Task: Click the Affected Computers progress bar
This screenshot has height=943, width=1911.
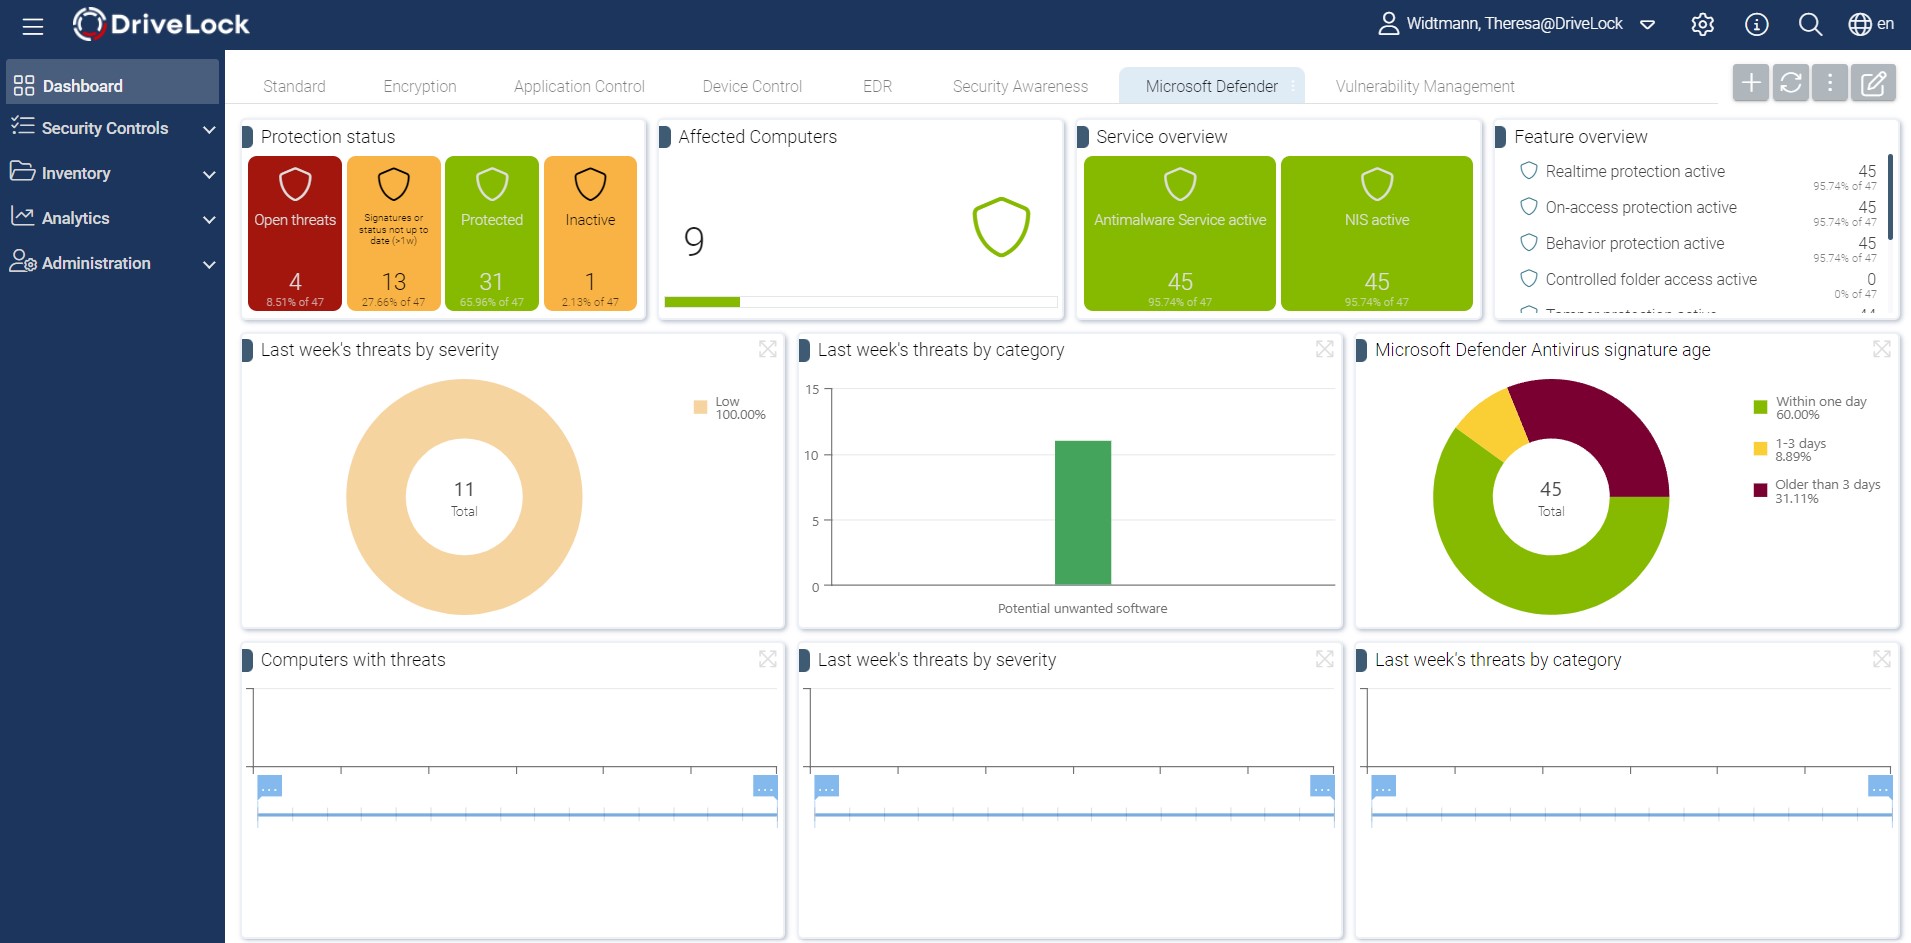Action: (861, 301)
